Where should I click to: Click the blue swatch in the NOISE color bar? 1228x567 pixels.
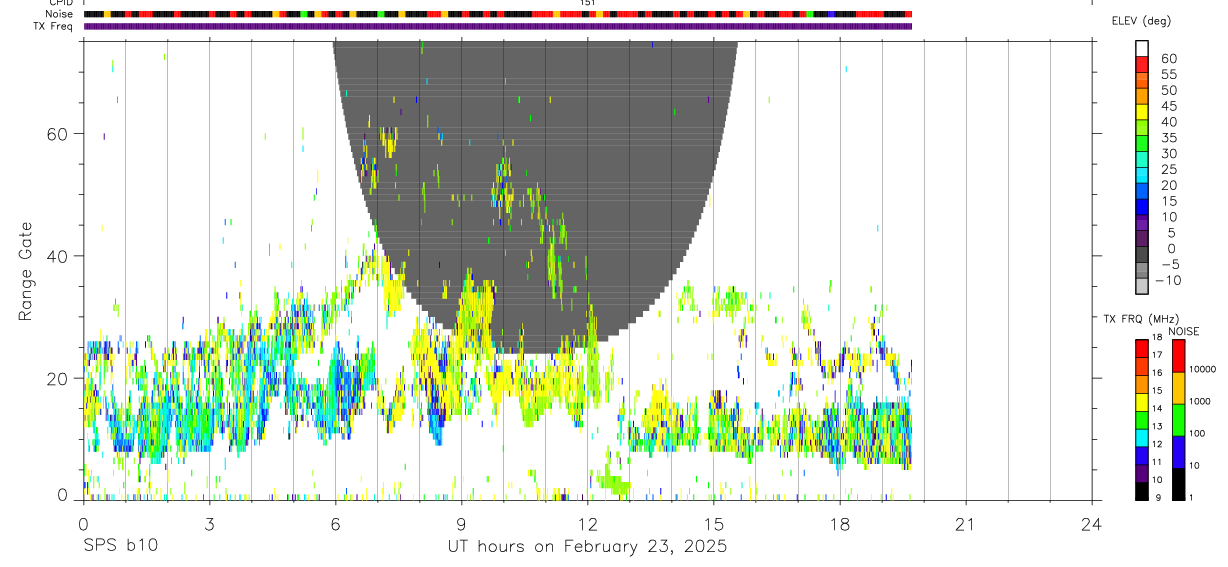point(1179,452)
